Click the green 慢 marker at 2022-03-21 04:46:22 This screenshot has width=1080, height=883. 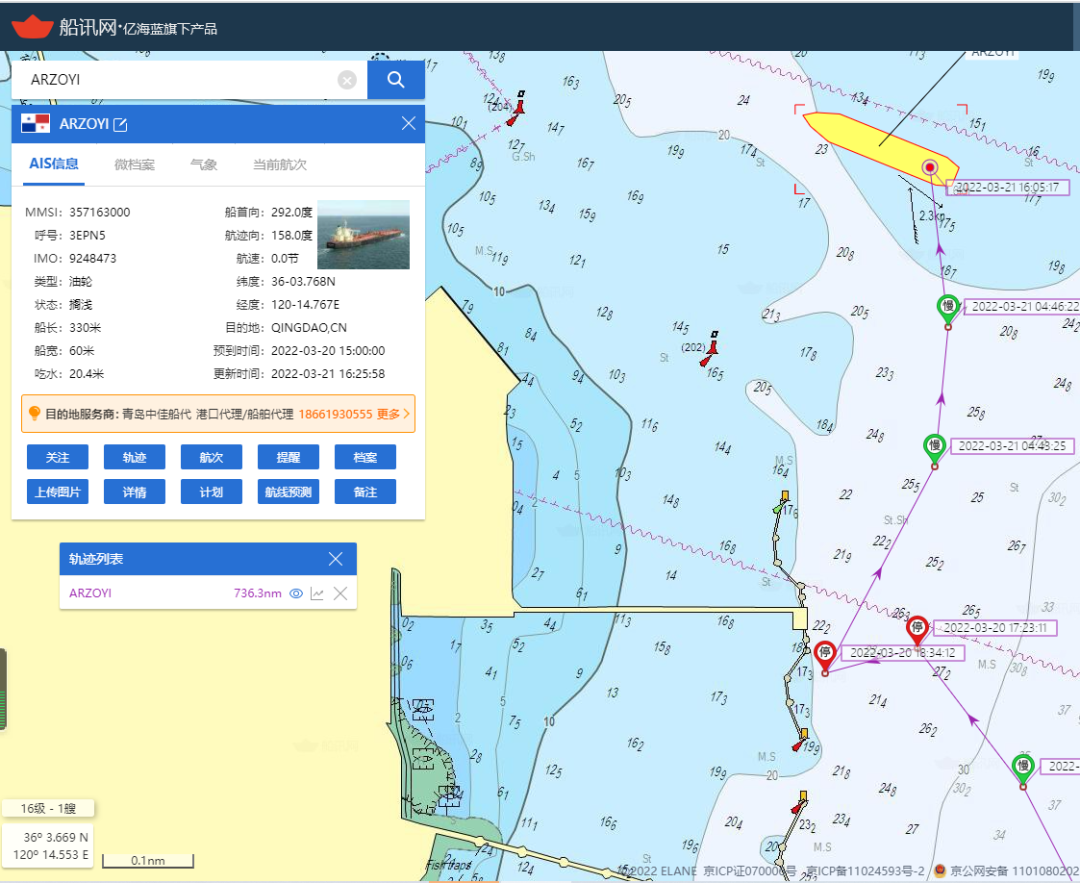946,307
